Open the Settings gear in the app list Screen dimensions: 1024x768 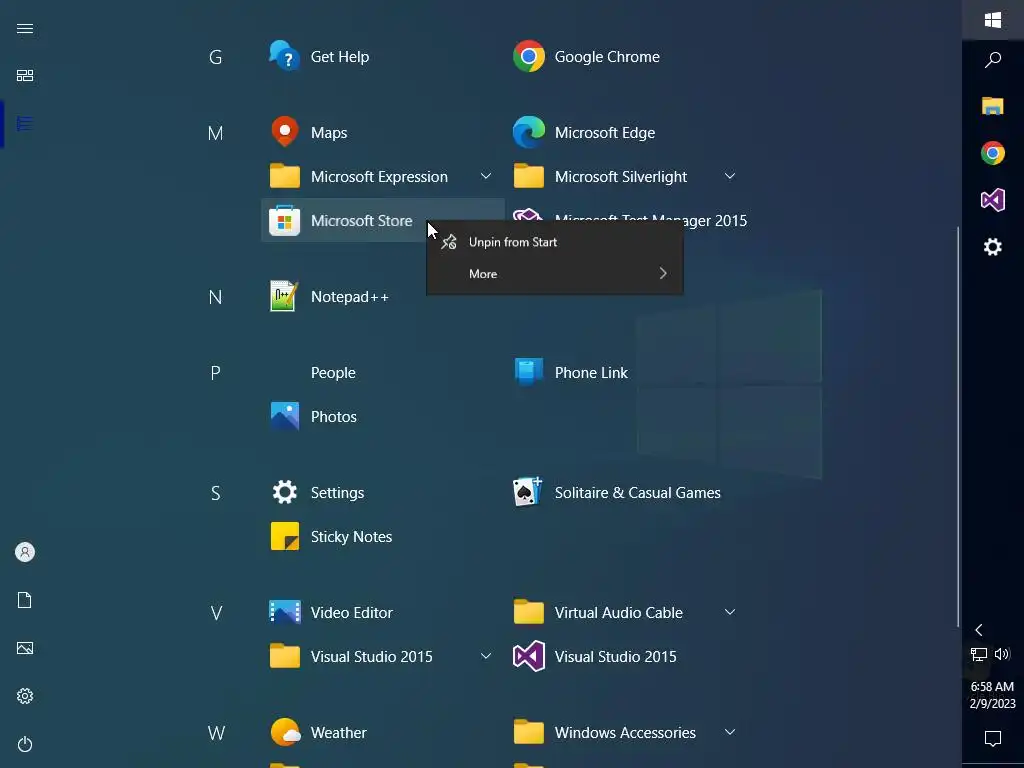pyautogui.click(x=285, y=492)
